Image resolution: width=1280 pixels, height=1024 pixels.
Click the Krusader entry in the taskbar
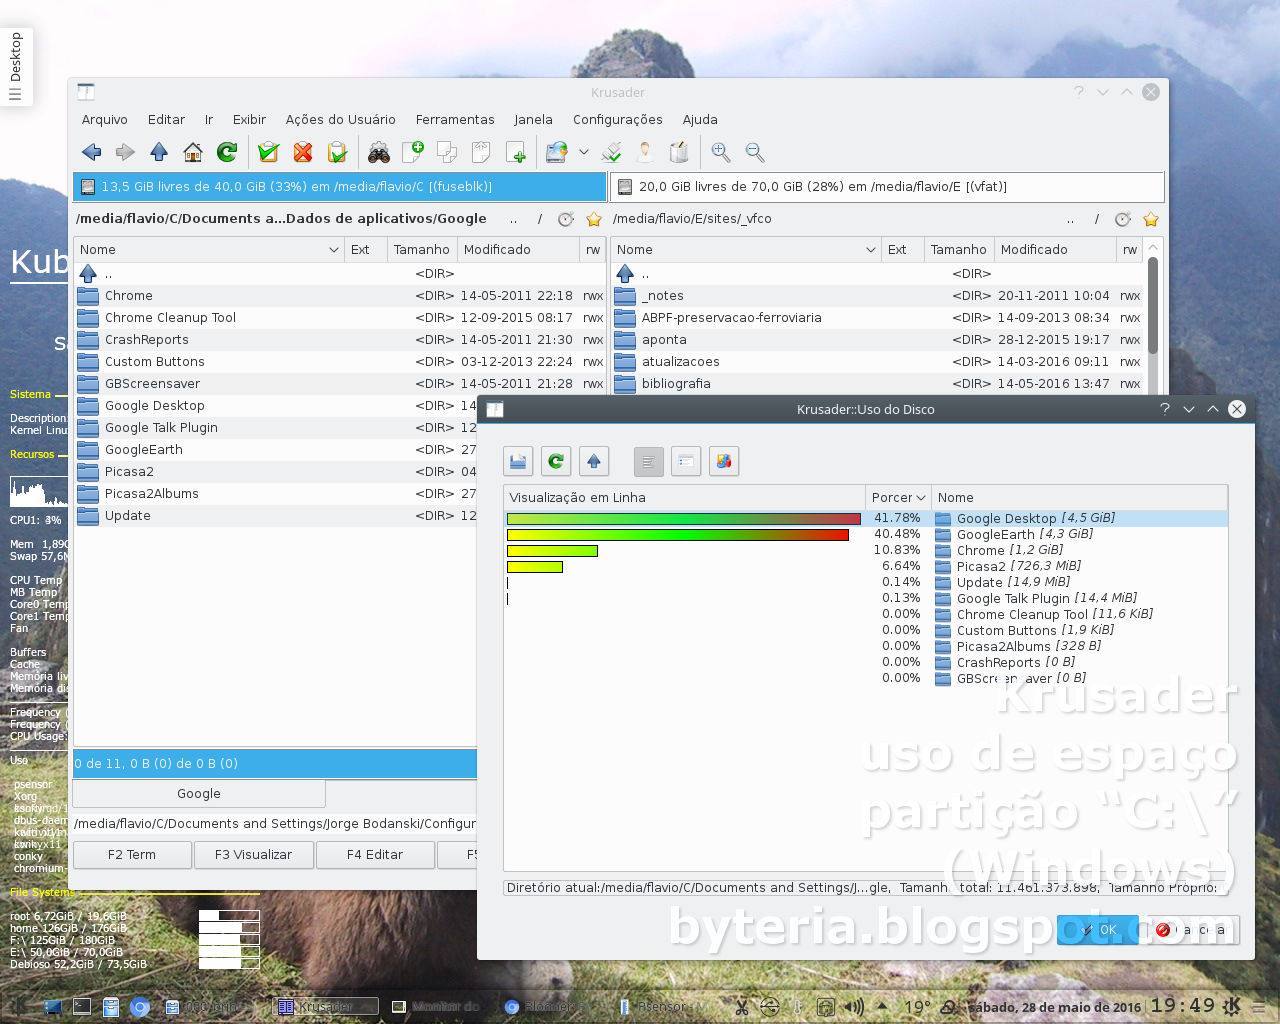tap(325, 1006)
